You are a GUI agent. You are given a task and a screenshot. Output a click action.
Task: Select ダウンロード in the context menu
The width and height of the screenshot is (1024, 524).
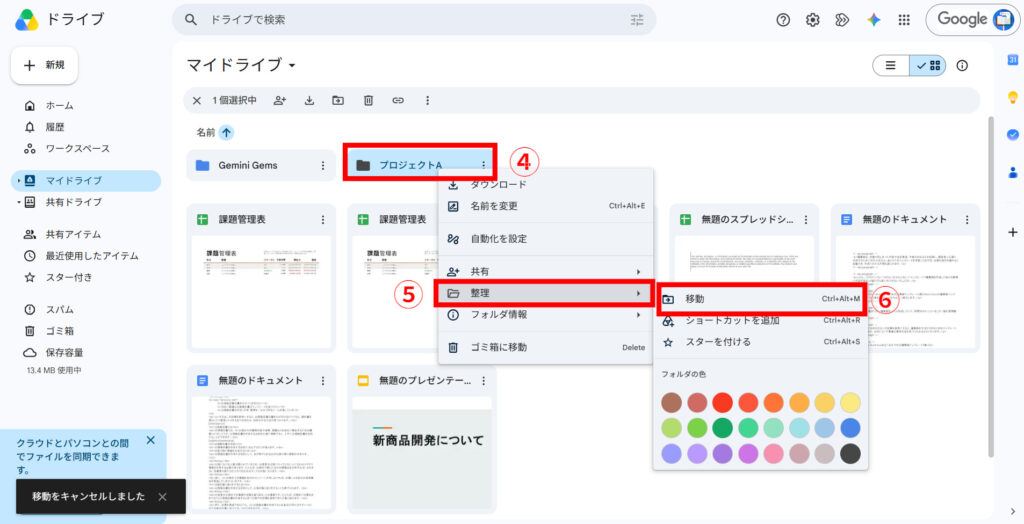click(545, 185)
